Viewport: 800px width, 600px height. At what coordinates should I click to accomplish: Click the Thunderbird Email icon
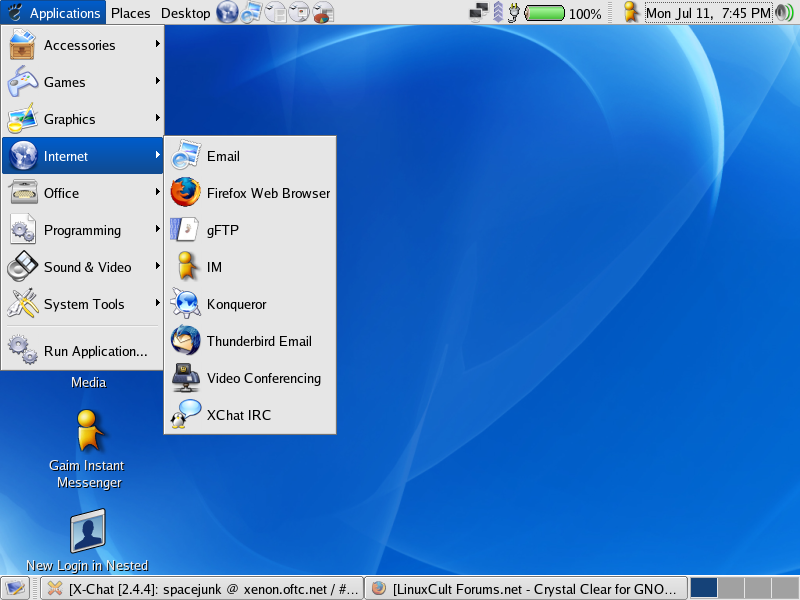point(185,340)
